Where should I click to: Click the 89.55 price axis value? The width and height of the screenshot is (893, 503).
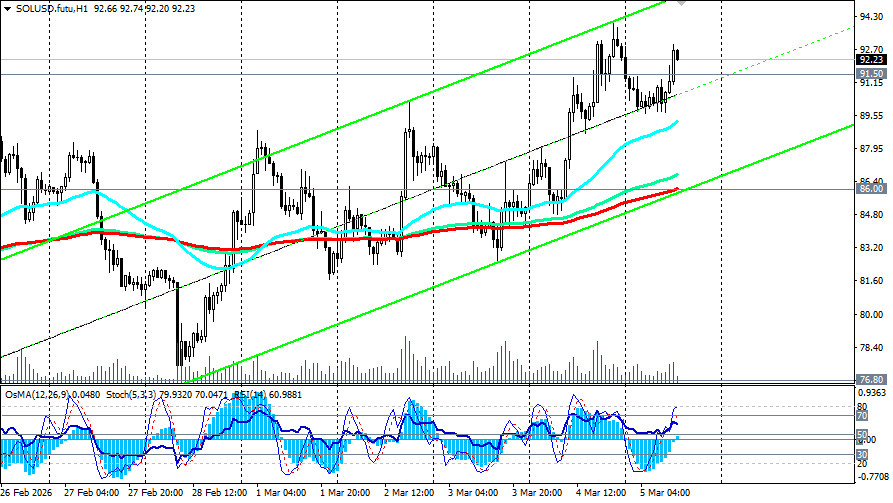coord(871,116)
